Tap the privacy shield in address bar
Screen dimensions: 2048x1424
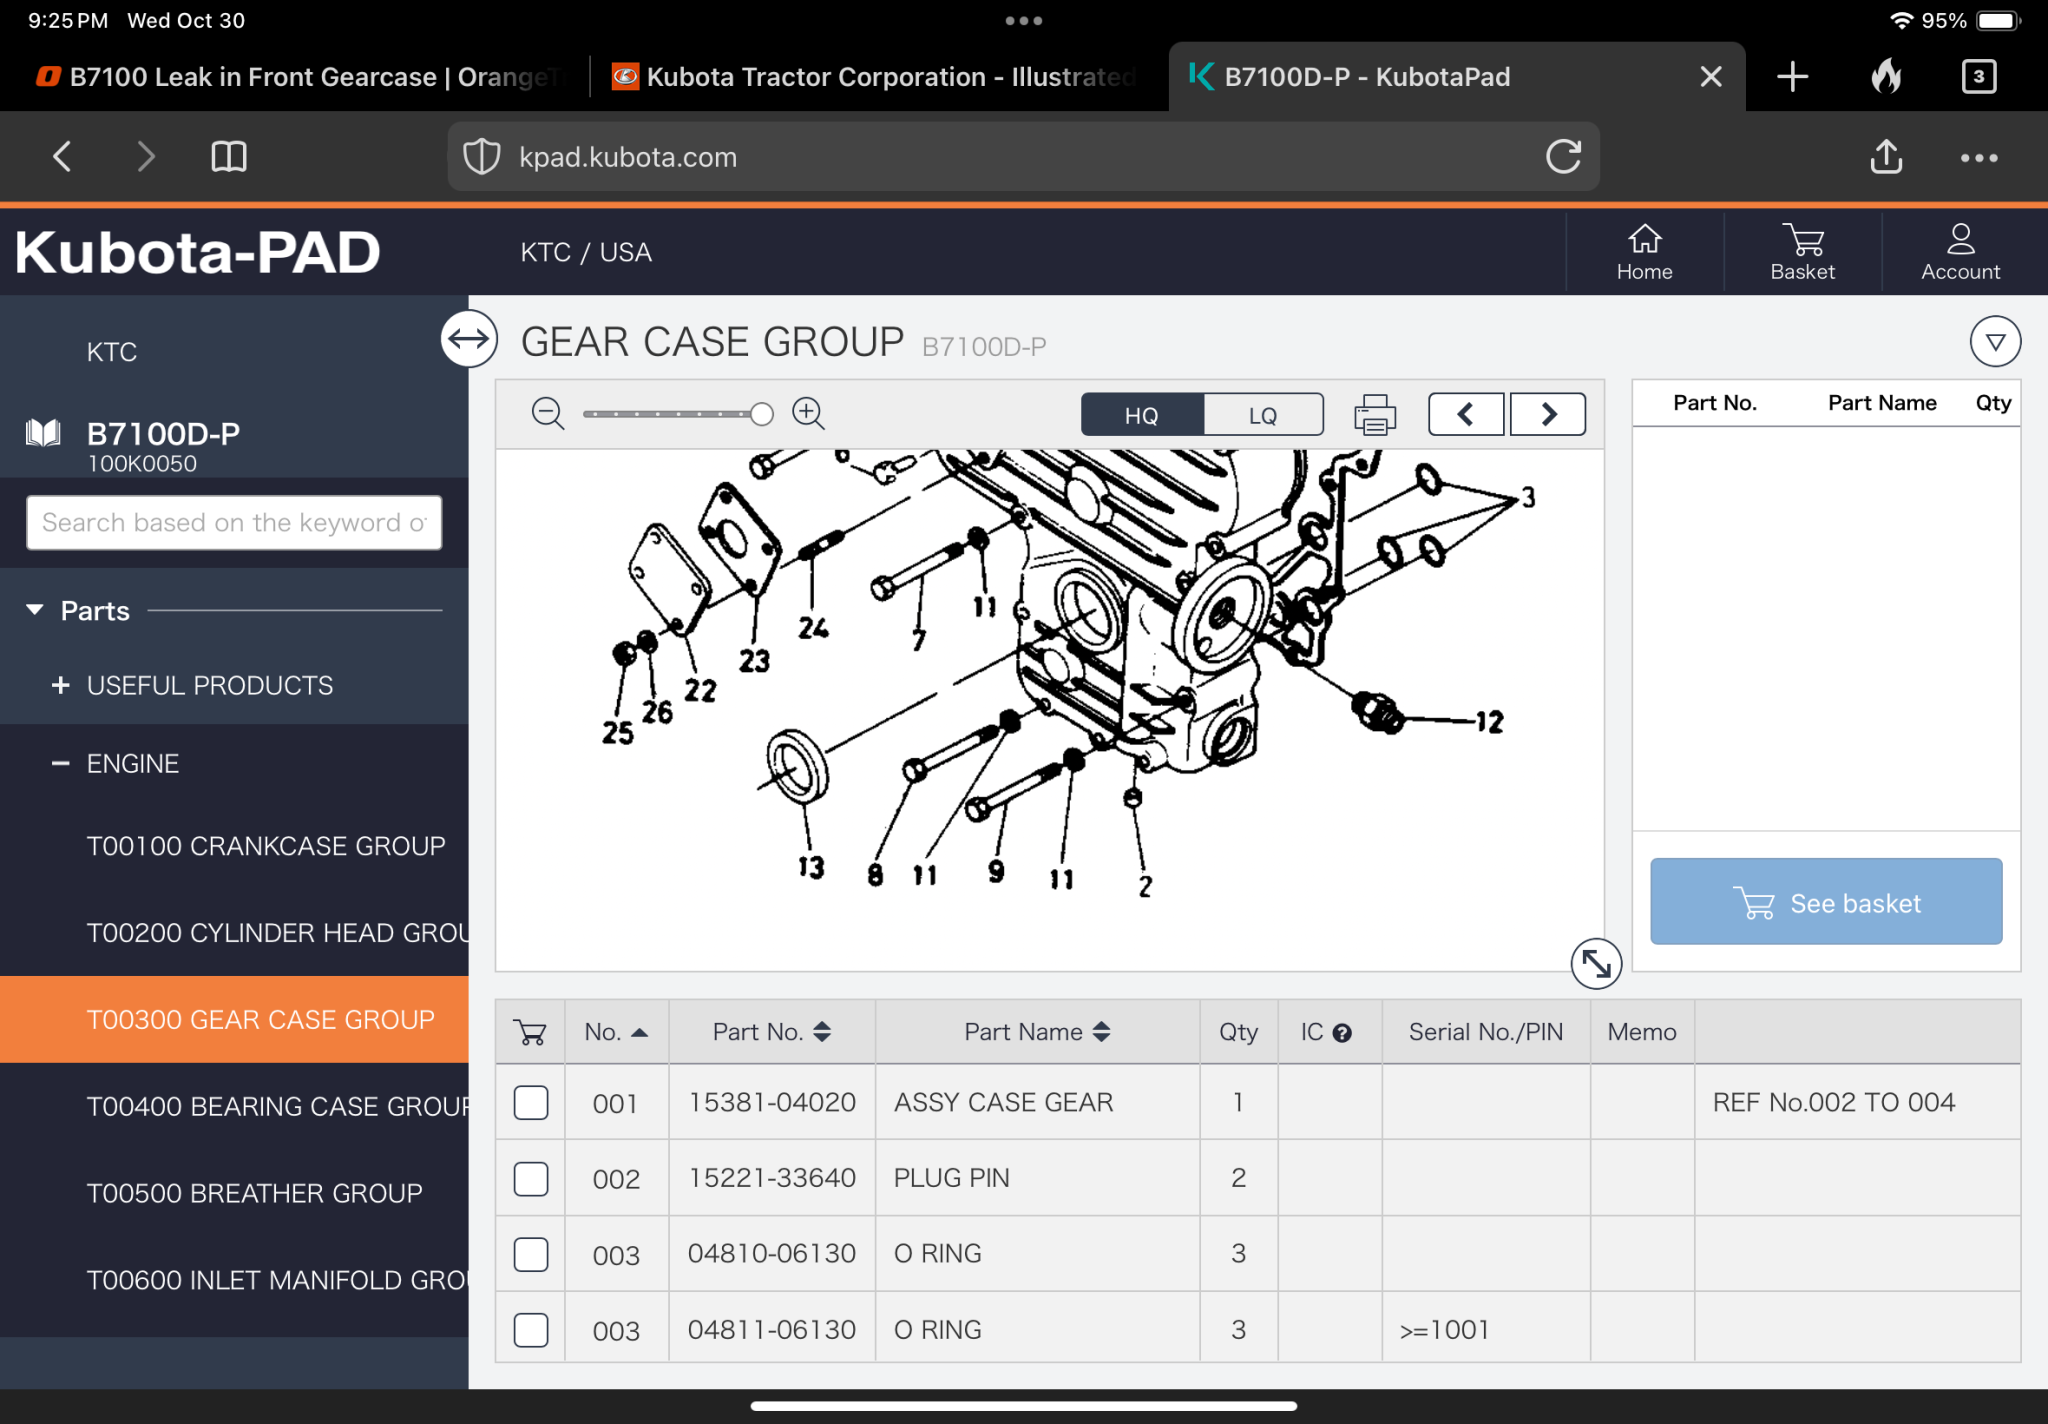pos(482,157)
